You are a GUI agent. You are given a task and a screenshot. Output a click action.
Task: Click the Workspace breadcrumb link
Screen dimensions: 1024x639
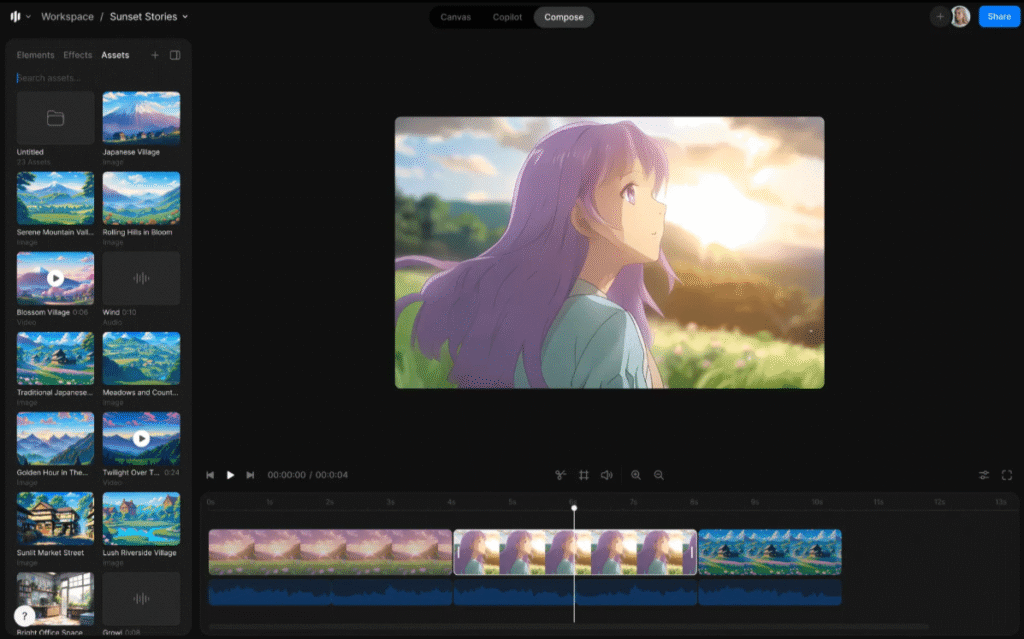coord(67,17)
